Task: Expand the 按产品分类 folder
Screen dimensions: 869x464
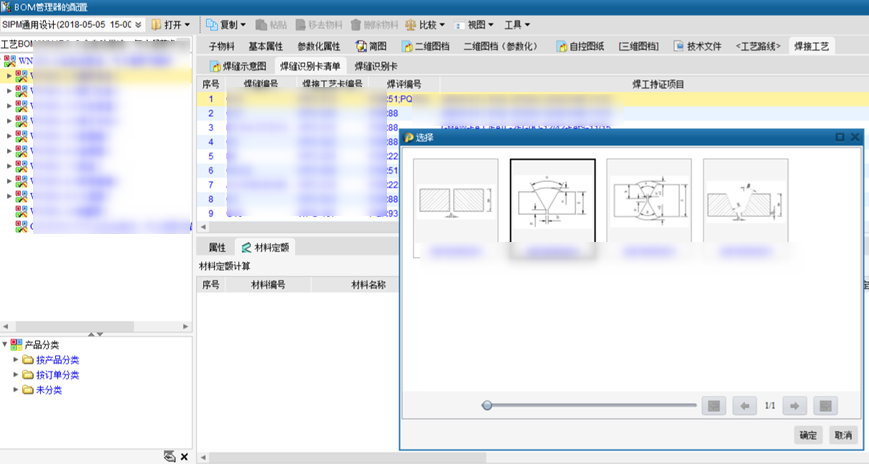Action: point(17,360)
